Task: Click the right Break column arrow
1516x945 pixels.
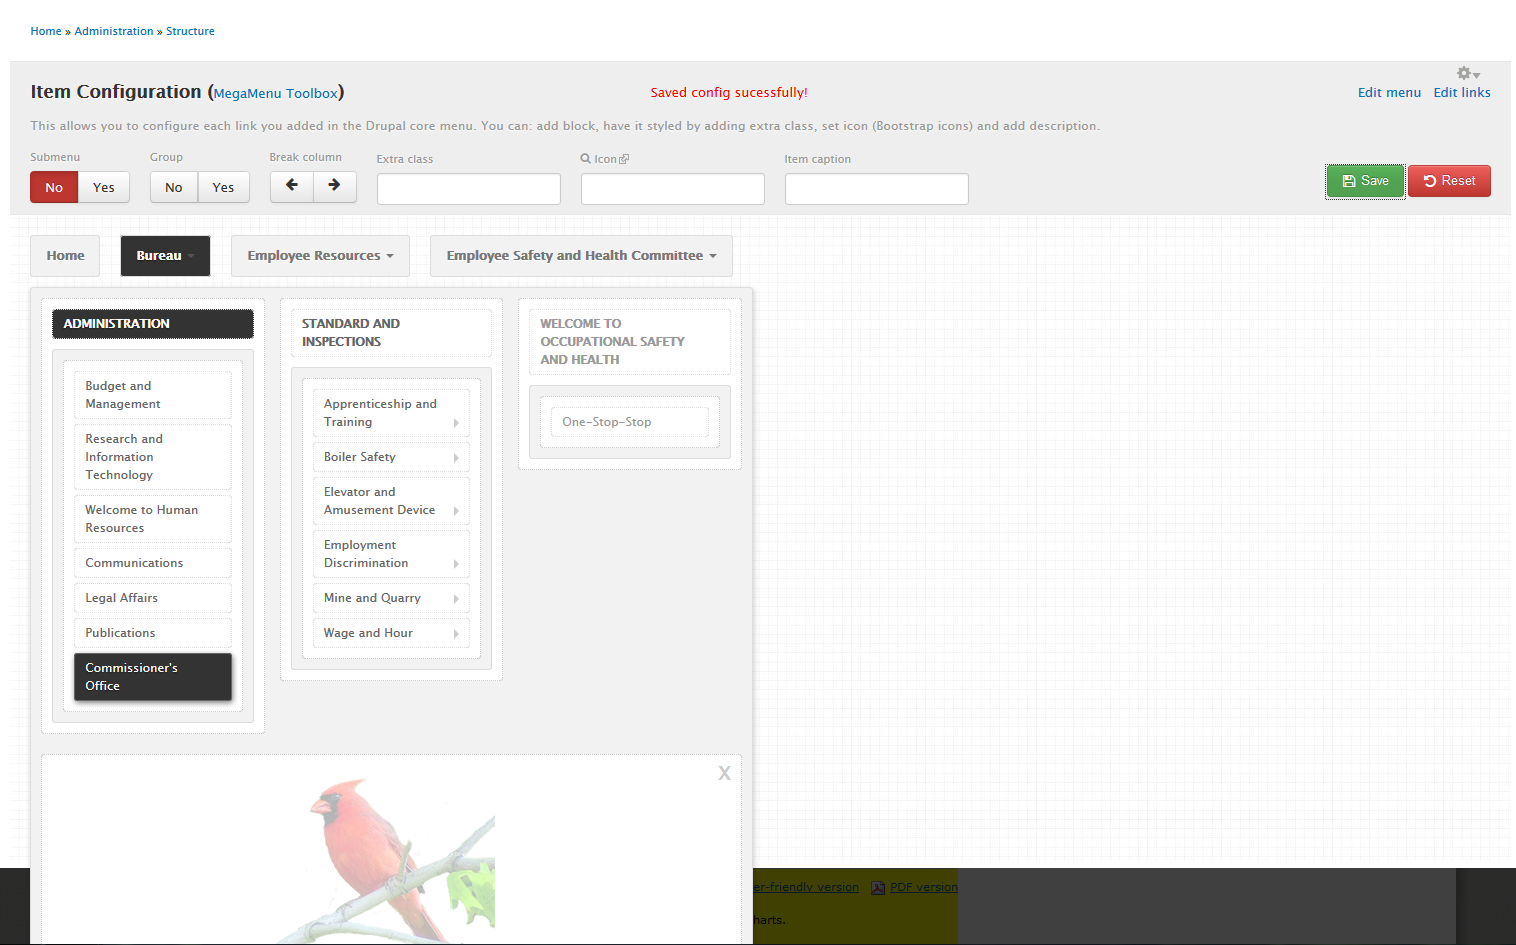Action: pyautogui.click(x=335, y=186)
